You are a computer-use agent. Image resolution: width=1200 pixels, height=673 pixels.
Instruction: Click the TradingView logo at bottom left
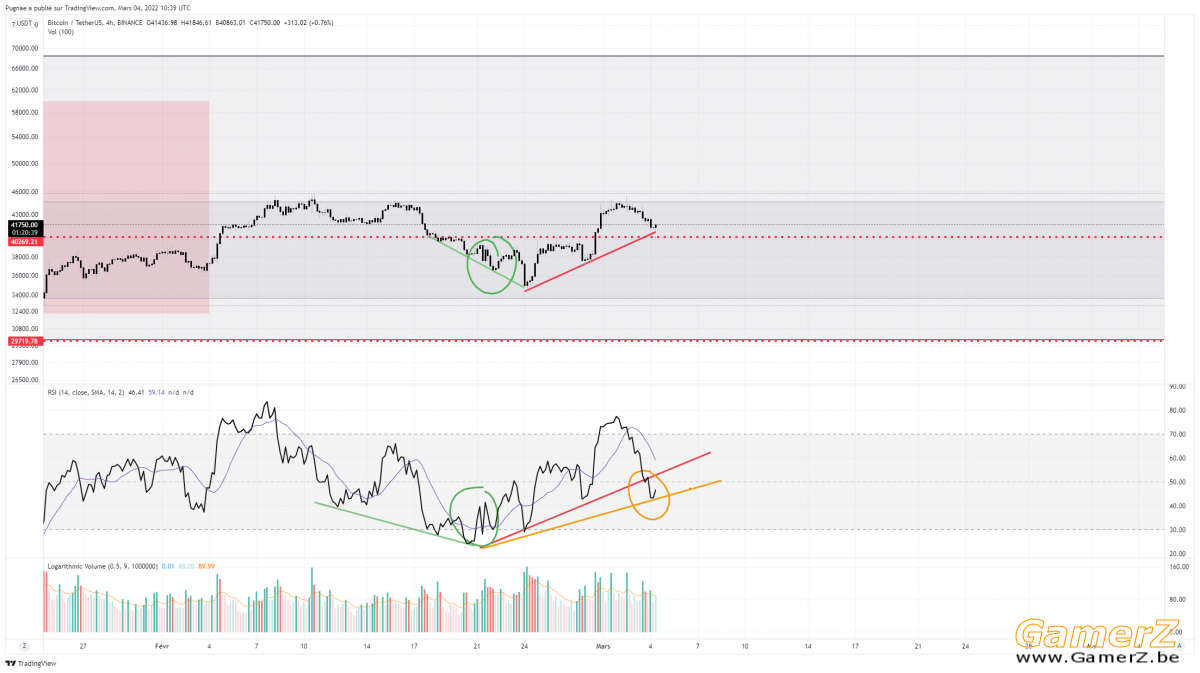pos(31,663)
